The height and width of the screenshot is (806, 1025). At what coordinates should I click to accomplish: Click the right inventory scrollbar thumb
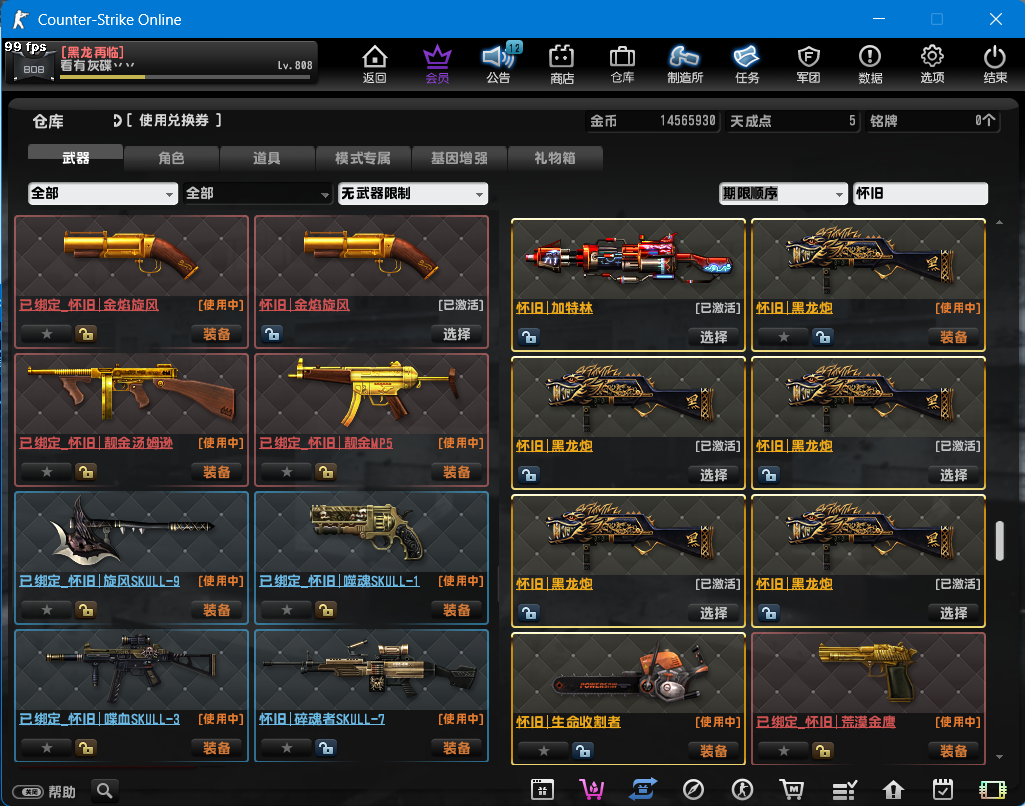click(x=999, y=541)
